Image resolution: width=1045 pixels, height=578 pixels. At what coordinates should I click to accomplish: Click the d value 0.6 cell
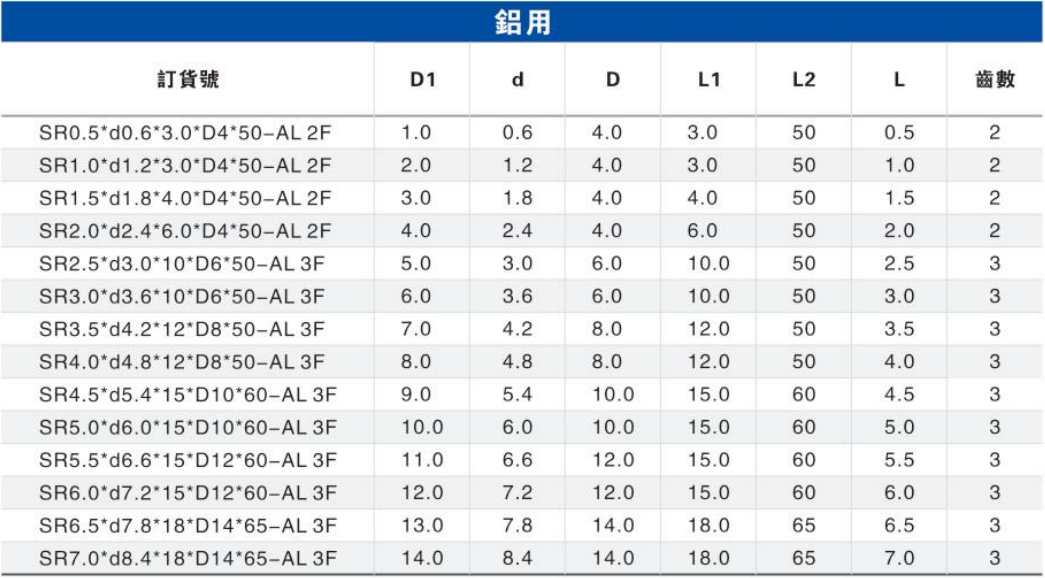coord(517,133)
